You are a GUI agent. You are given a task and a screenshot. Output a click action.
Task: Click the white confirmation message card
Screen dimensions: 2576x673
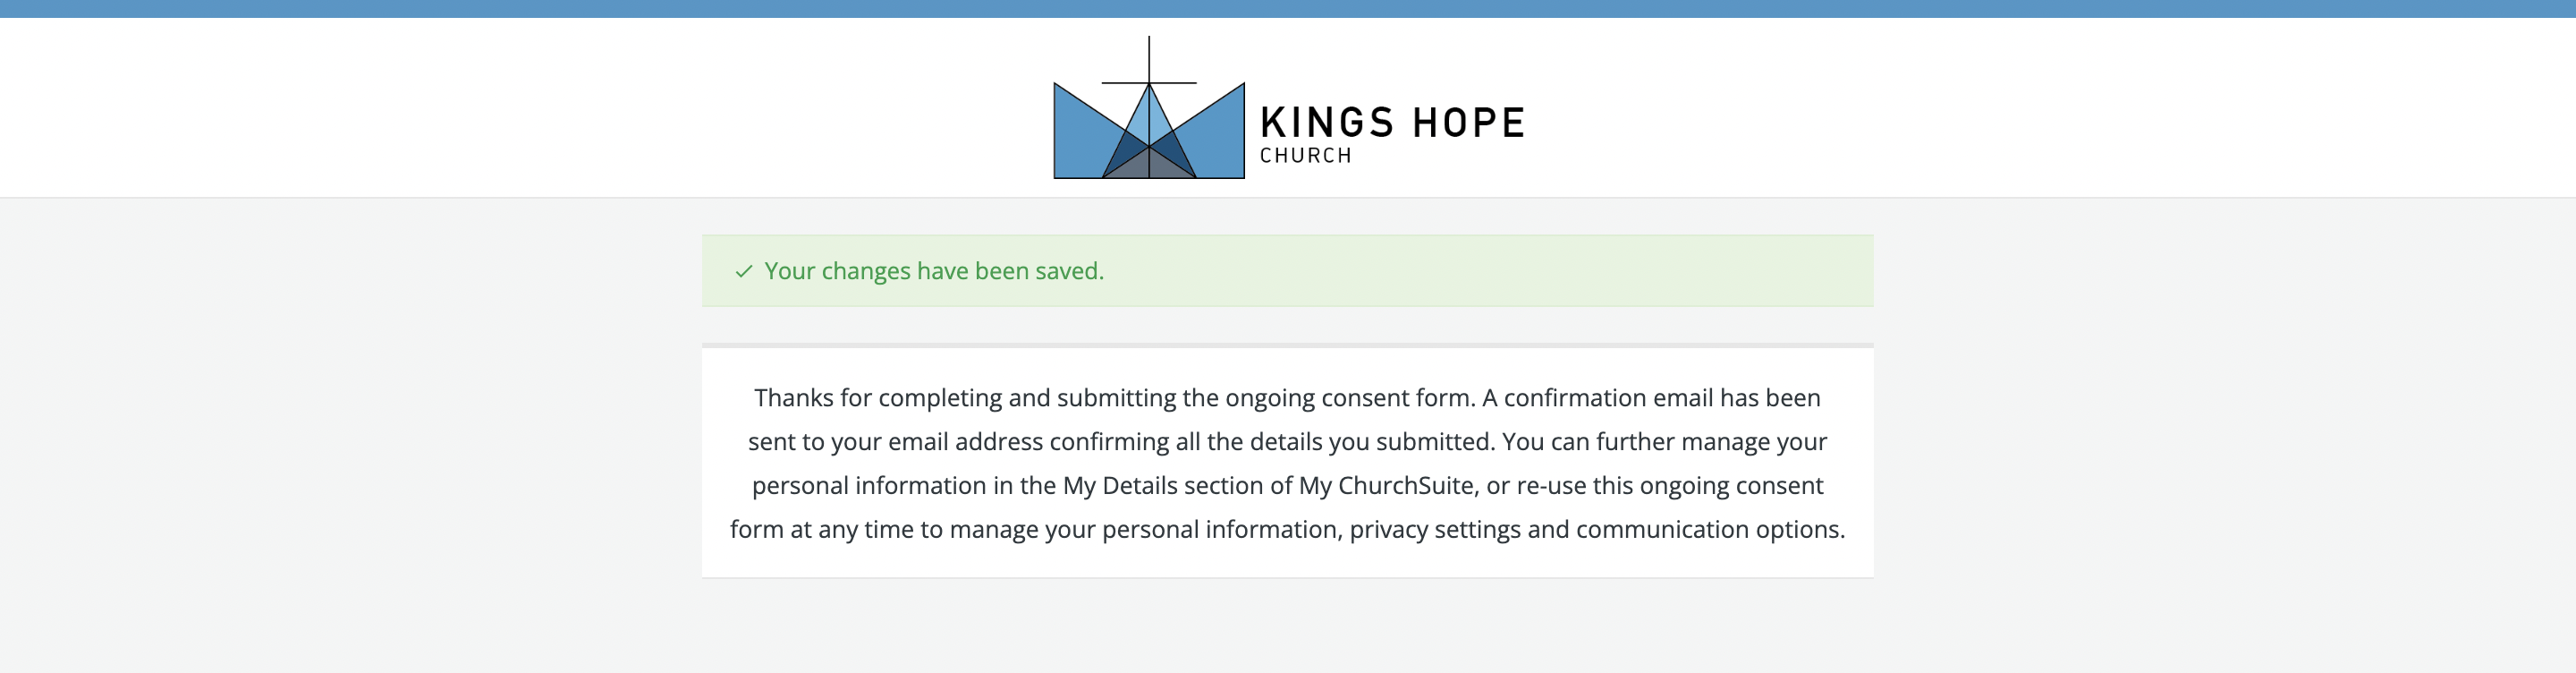coord(1287,461)
